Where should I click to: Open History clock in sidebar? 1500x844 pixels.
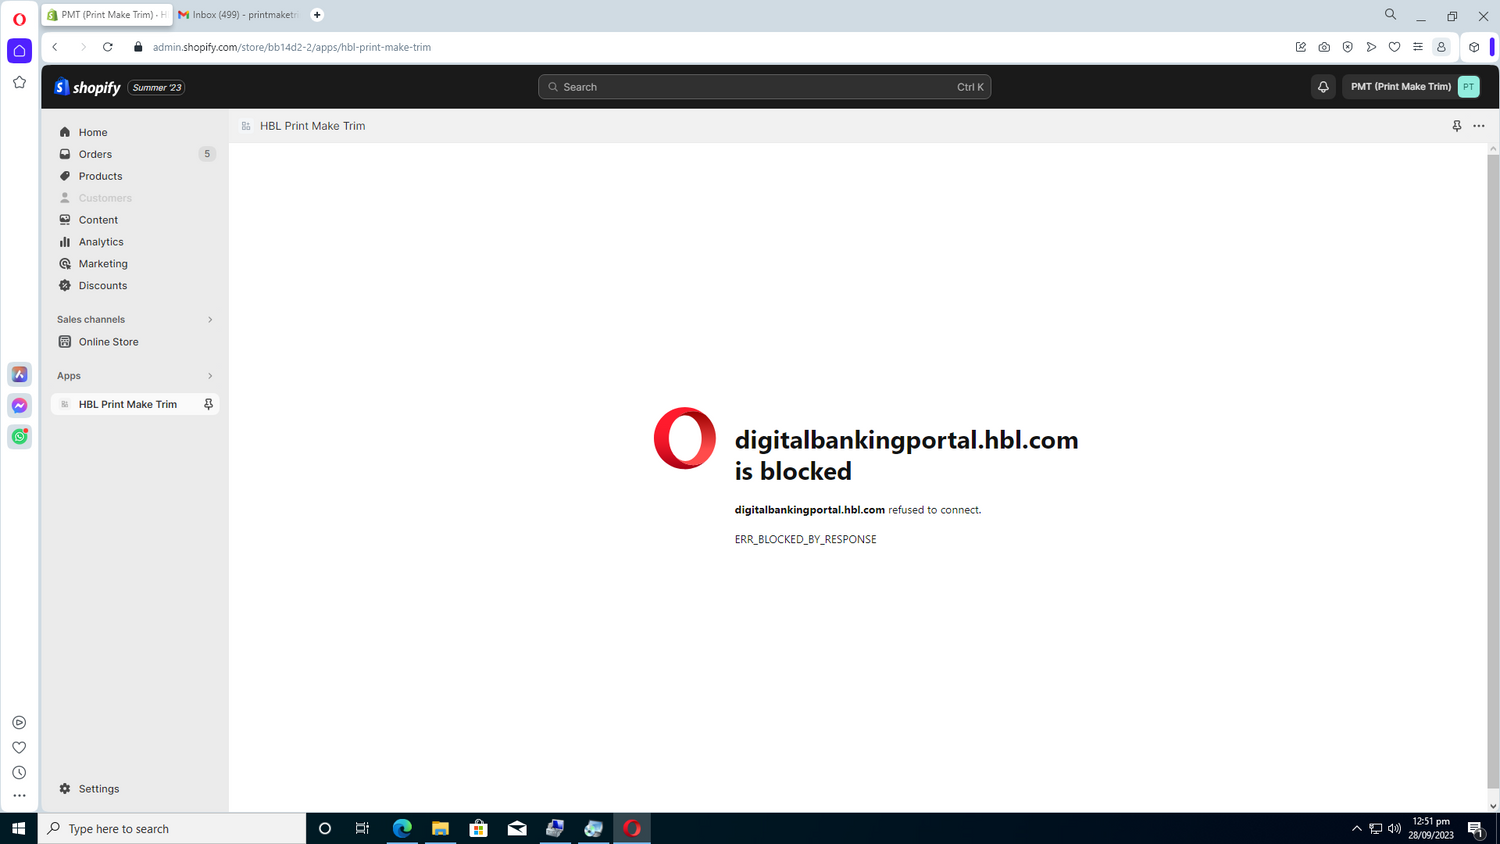19,772
